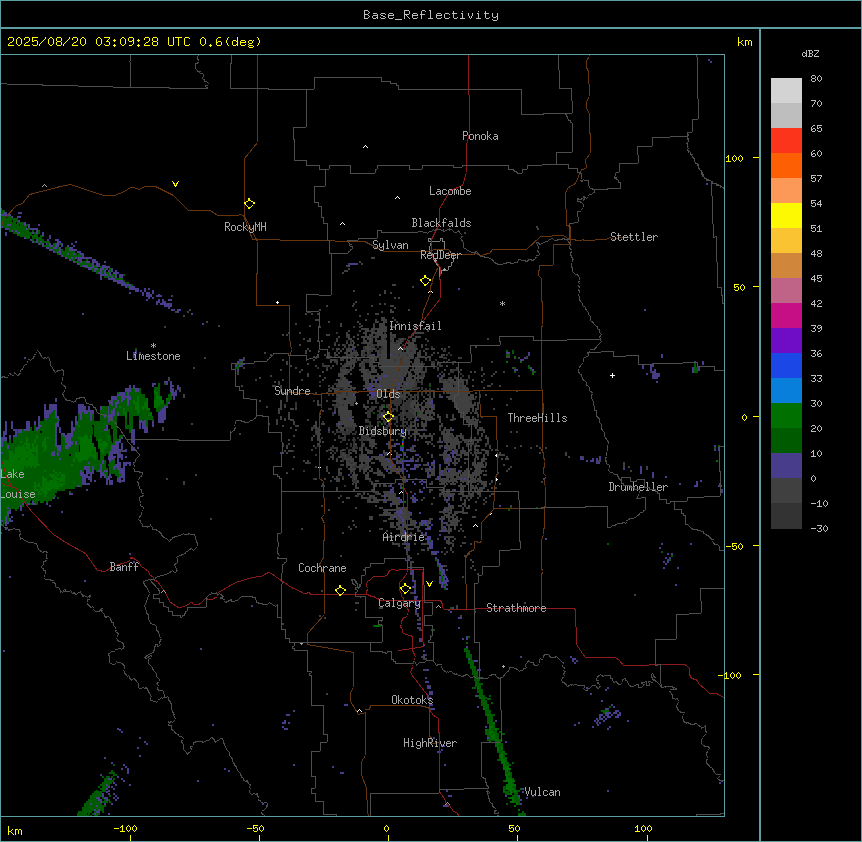
Task: Click the 0 tick on the bottom axis
Action: (386, 828)
